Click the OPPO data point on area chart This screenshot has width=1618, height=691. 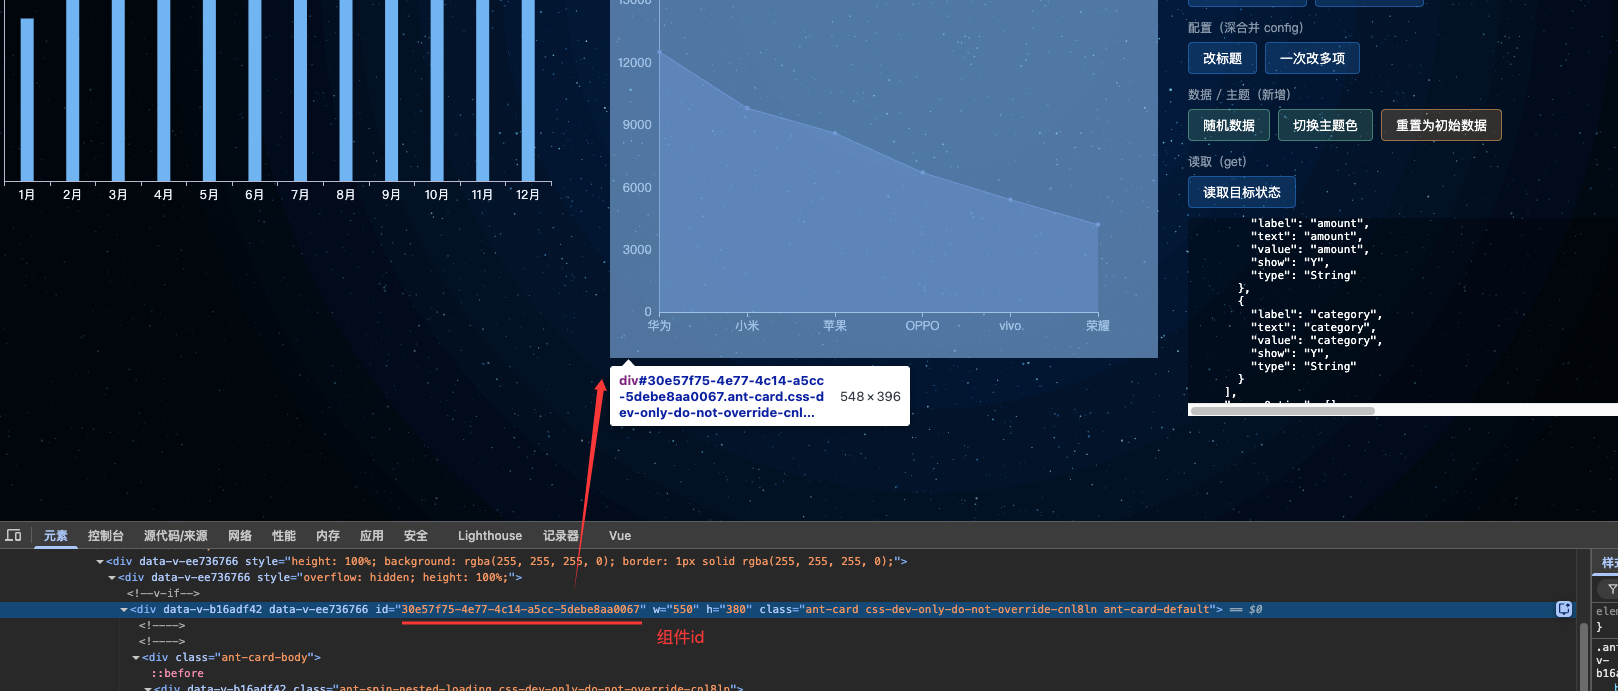[x=922, y=173]
